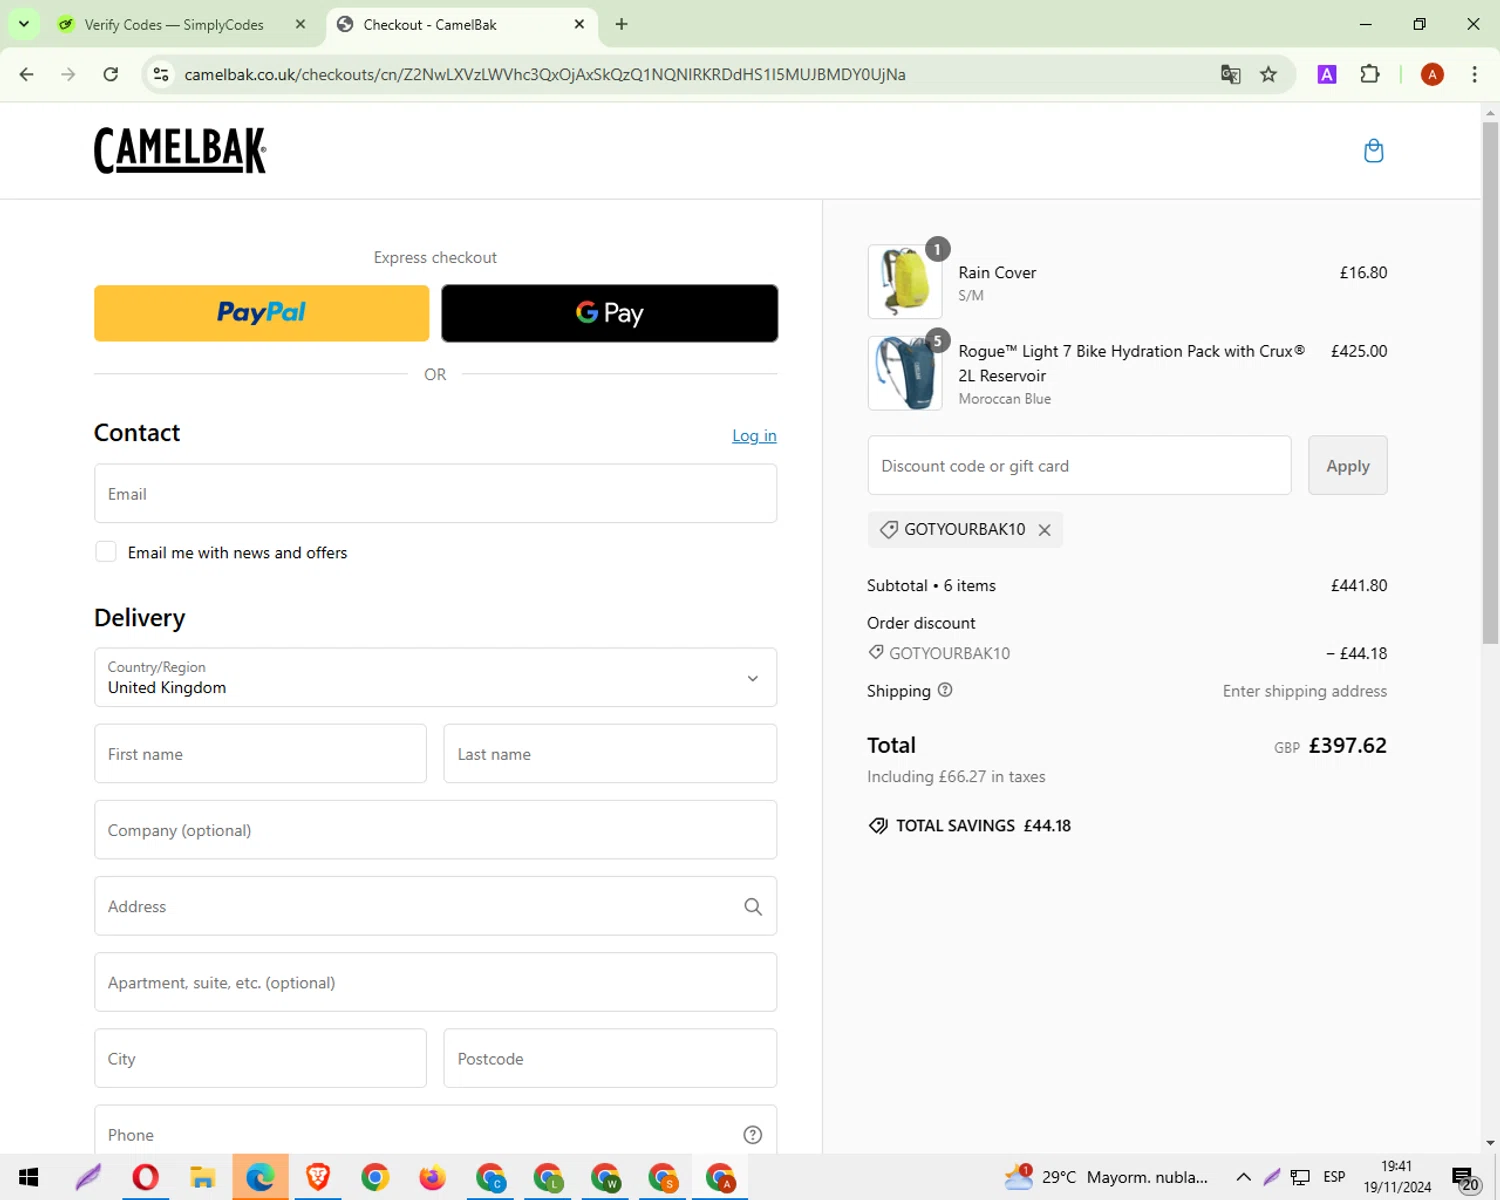Click the page vertical scrollbar
Screen dimensions: 1500x1200
(1490, 380)
